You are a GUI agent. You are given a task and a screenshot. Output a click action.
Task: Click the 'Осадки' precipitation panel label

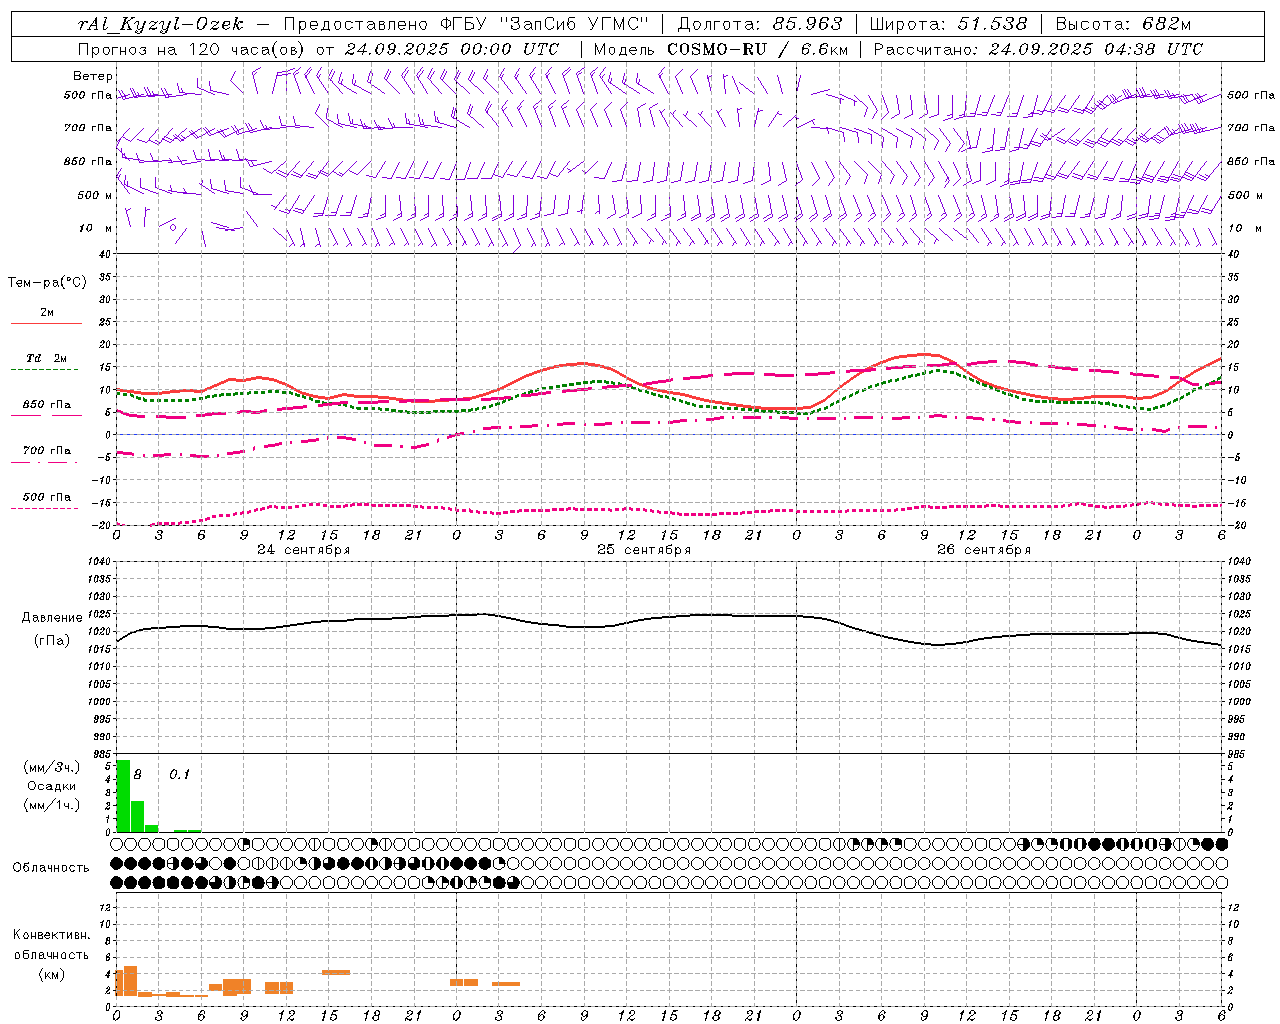pos(52,786)
